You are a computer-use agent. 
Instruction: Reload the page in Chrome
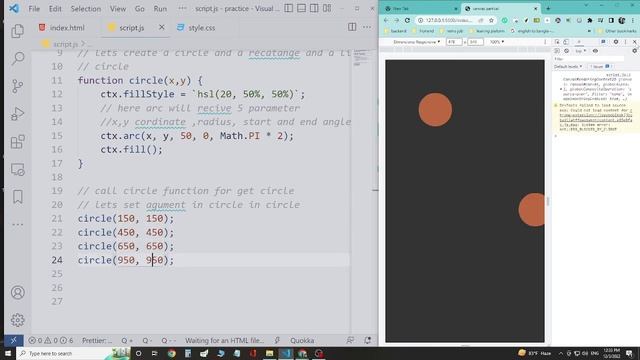pos(407,20)
